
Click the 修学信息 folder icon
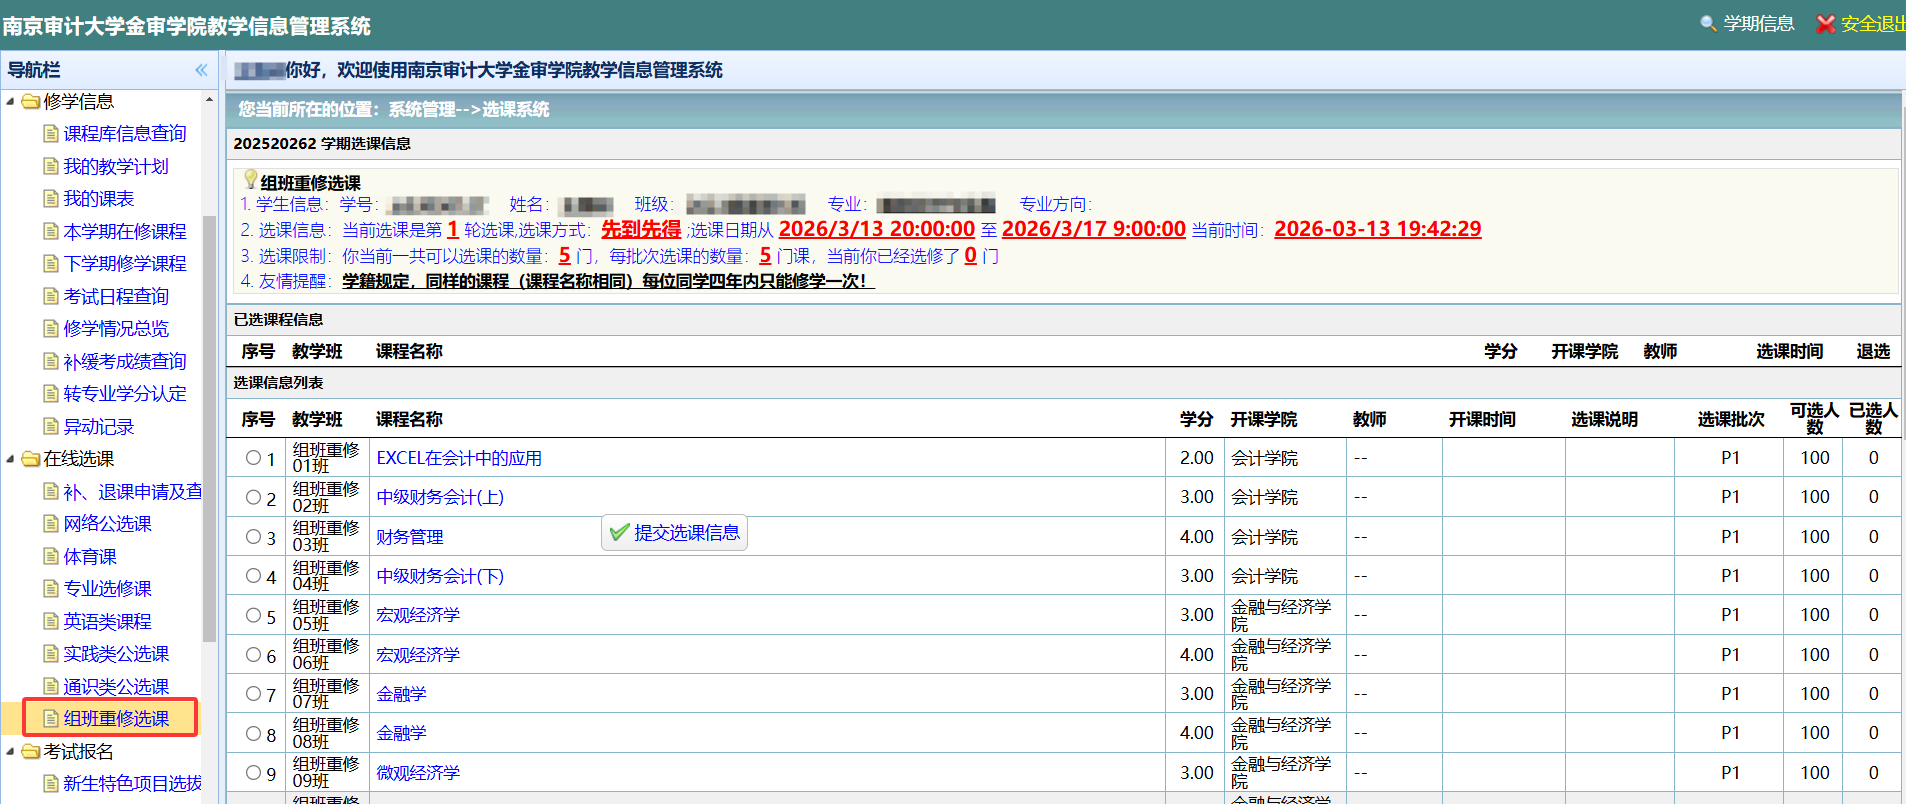click(x=31, y=102)
